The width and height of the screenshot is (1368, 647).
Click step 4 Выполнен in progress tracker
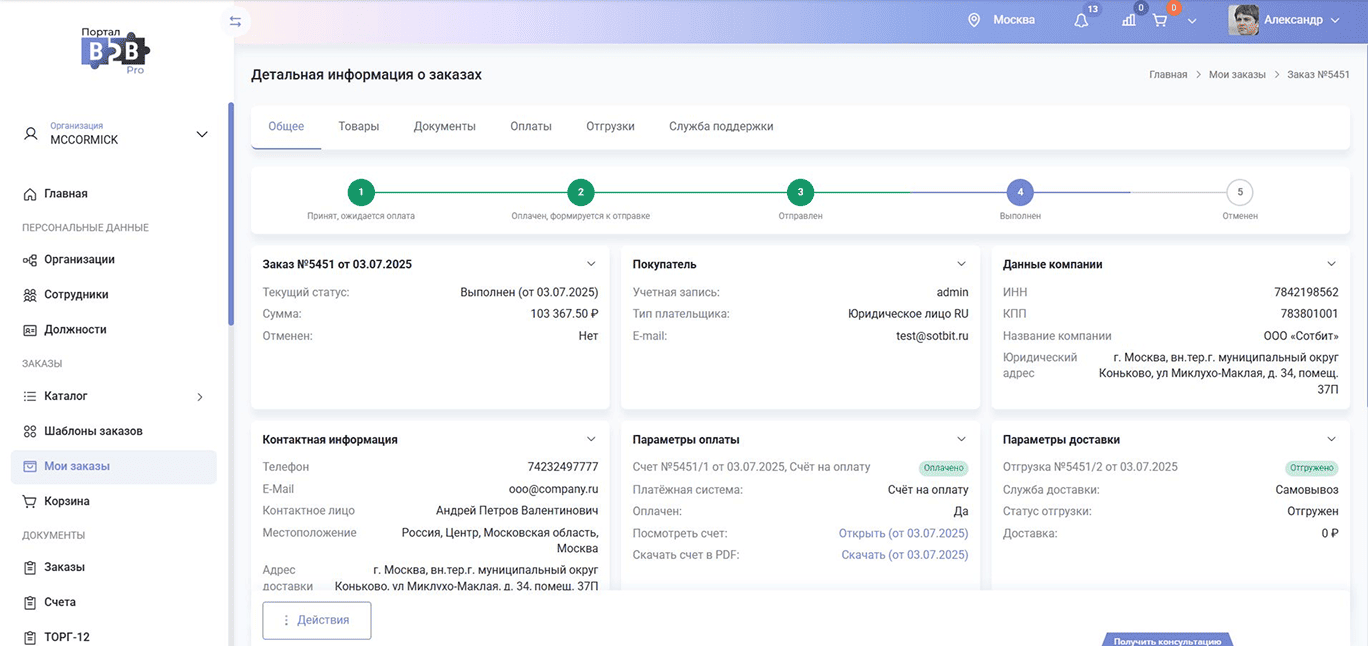[1019, 192]
